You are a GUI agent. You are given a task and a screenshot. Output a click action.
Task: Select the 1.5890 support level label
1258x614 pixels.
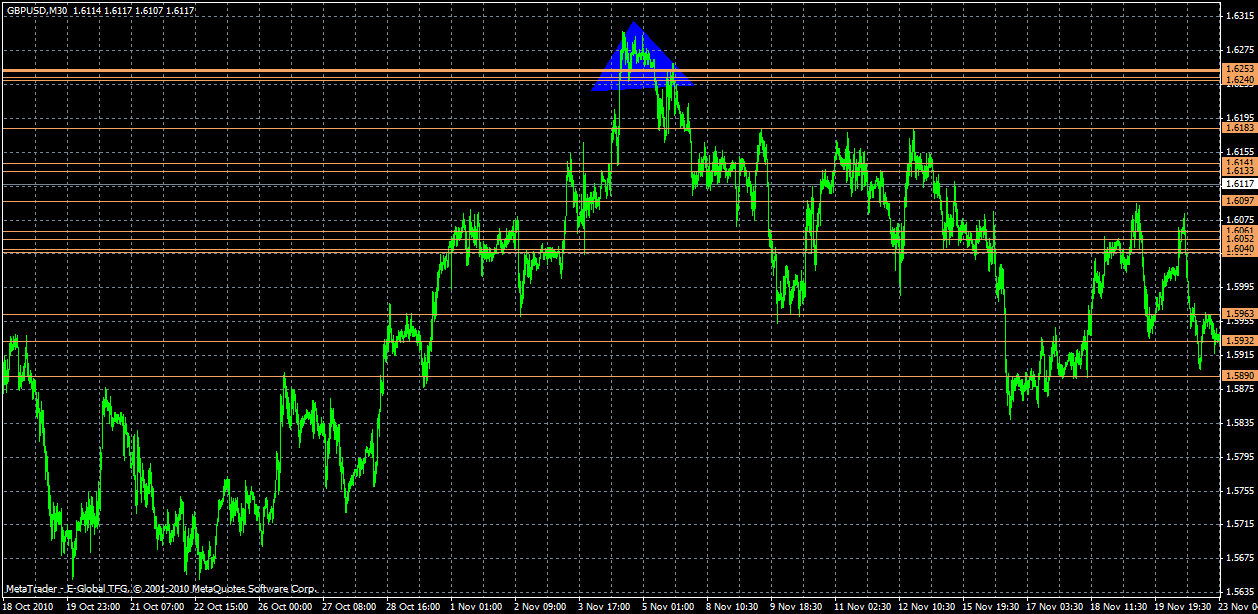(1238, 373)
